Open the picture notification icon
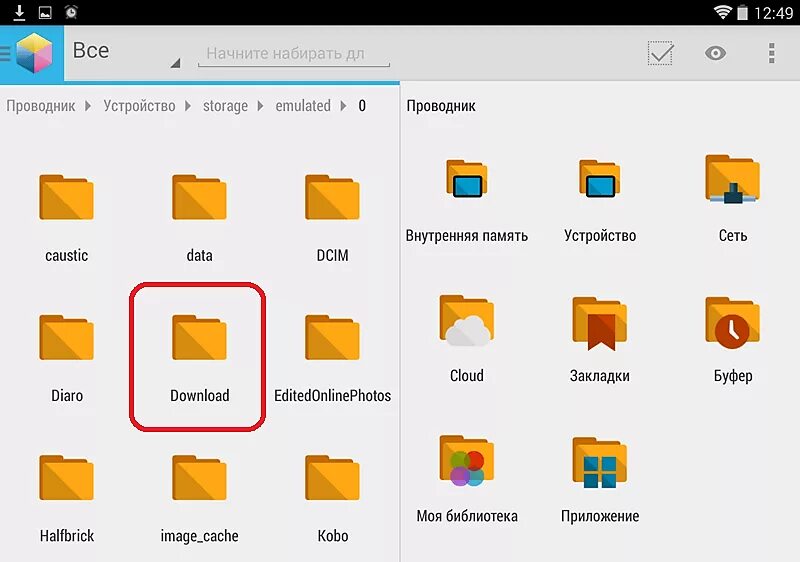Viewport: 800px width, 562px height. click(x=45, y=12)
